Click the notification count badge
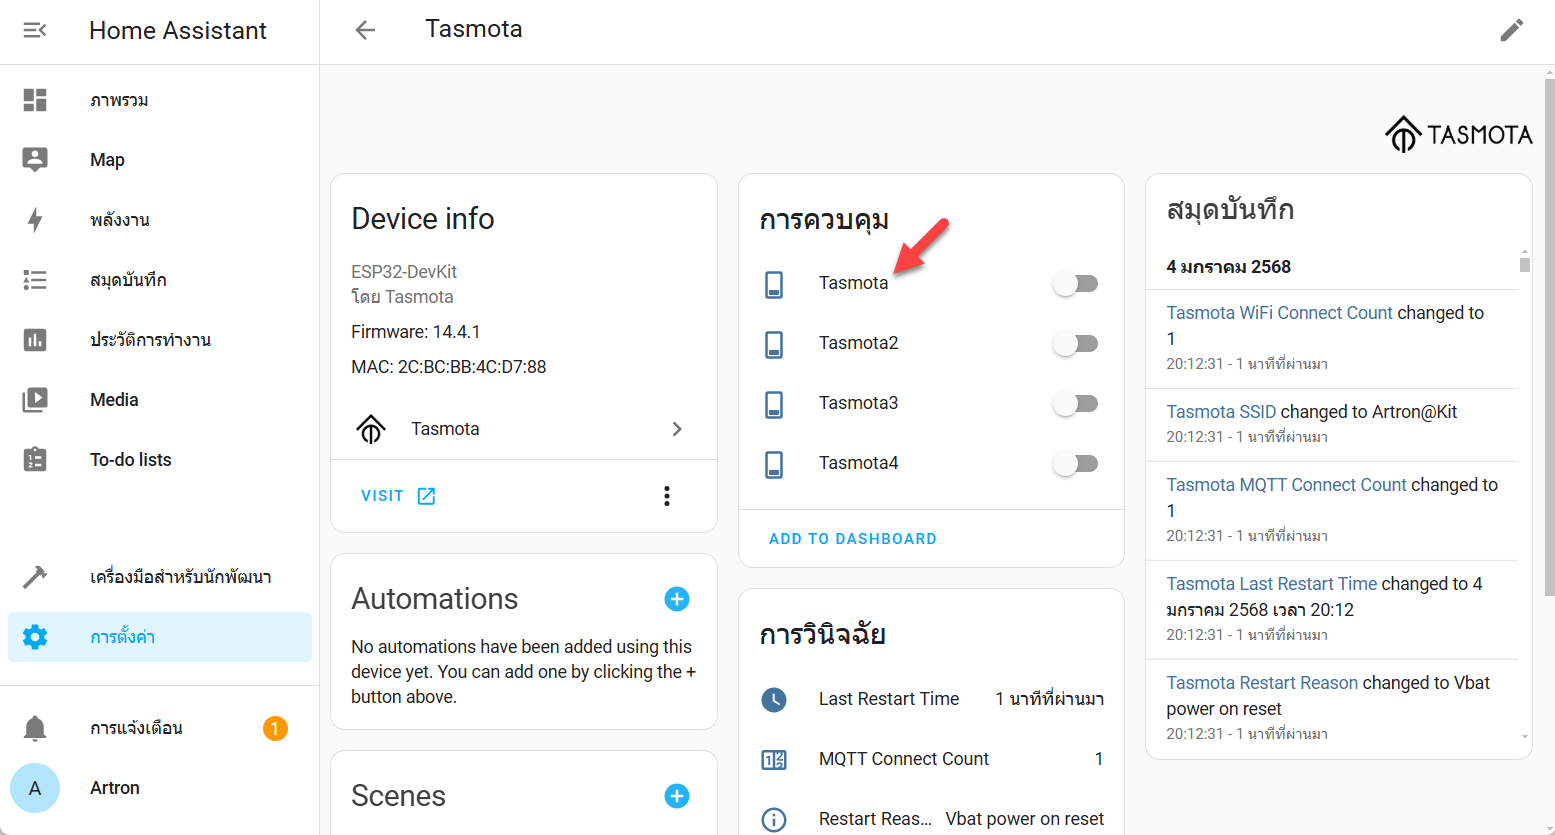Screen dimensions: 1555x835 275,728
